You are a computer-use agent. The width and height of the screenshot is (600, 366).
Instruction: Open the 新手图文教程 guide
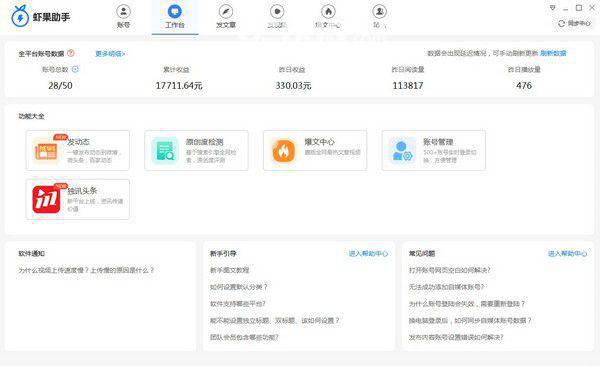point(229,270)
